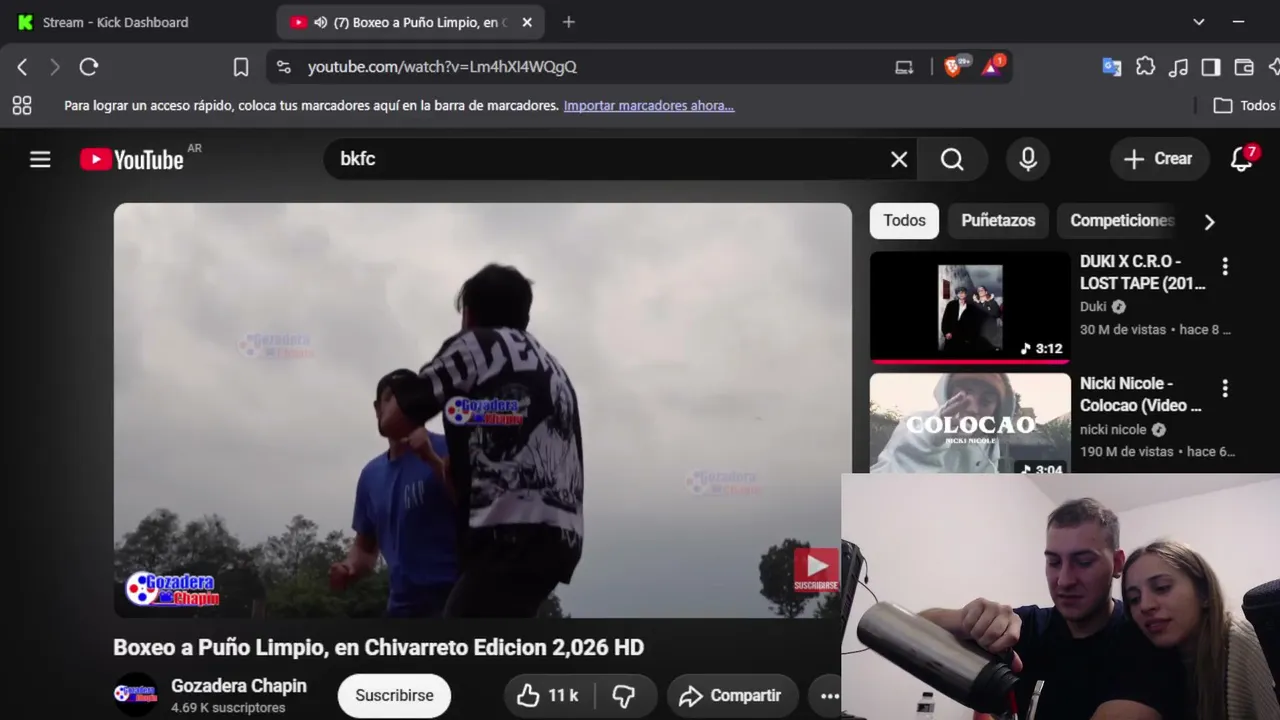Click Importar marcadores ahora link
Viewport: 1280px width, 720px height.
[x=649, y=105]
